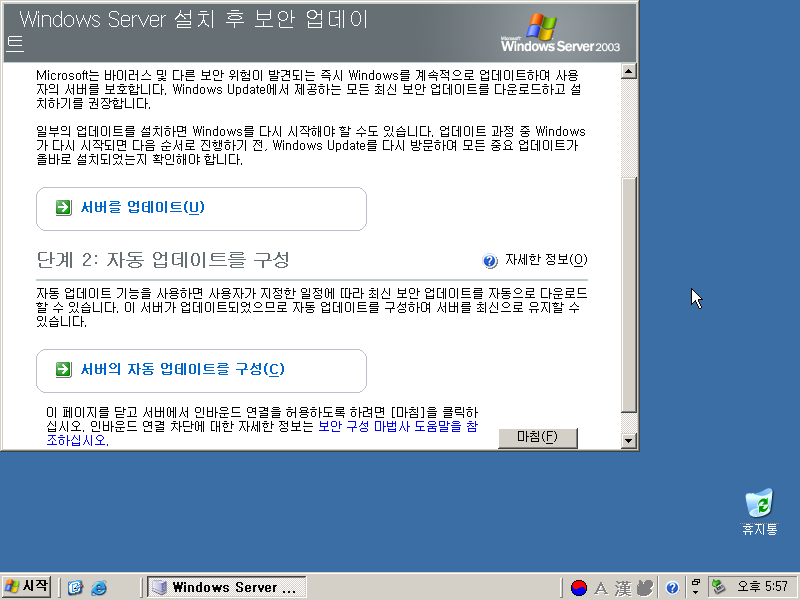Open the 보안 구성 마법사 도움말 link

pyautogui.click(x=398, y=427)
